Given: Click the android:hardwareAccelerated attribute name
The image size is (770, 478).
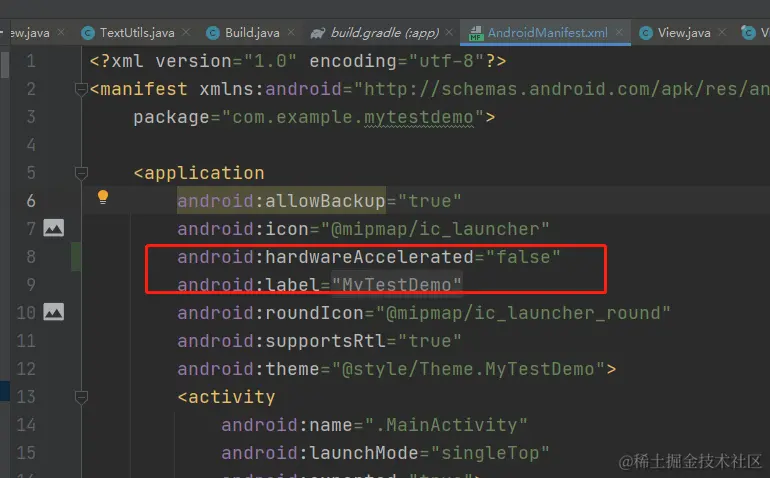Looking at the screenshot, I should coord(325,256).
